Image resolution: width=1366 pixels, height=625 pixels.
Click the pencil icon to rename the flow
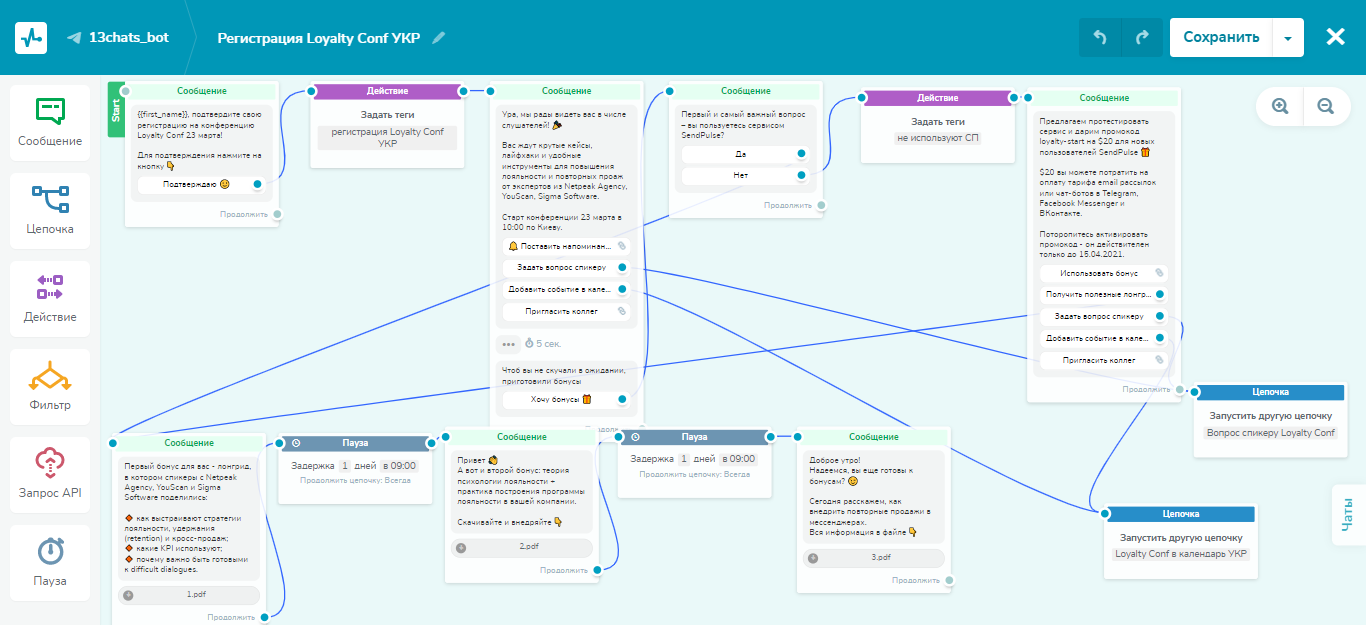(439, 38)
